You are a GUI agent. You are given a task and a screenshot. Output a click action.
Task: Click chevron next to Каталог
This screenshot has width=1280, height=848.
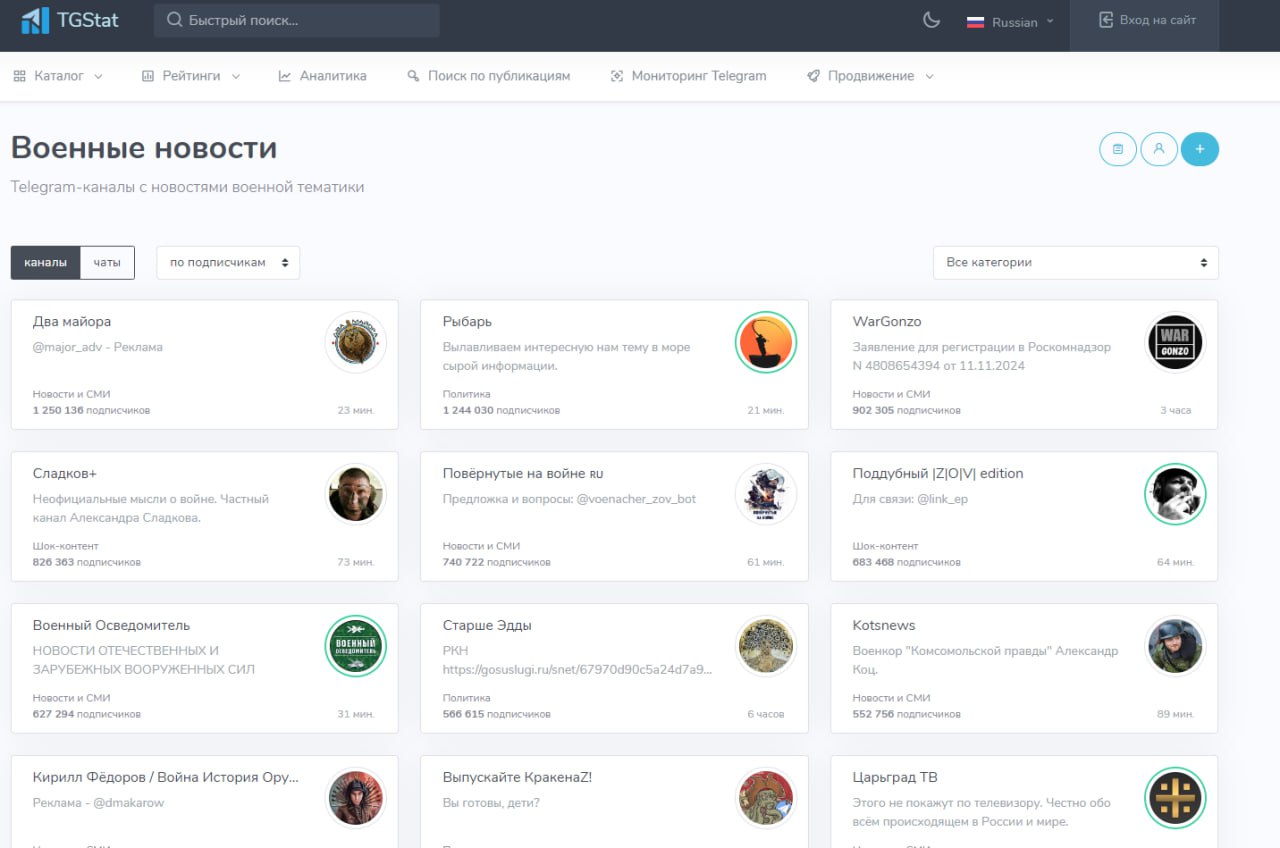98,76
